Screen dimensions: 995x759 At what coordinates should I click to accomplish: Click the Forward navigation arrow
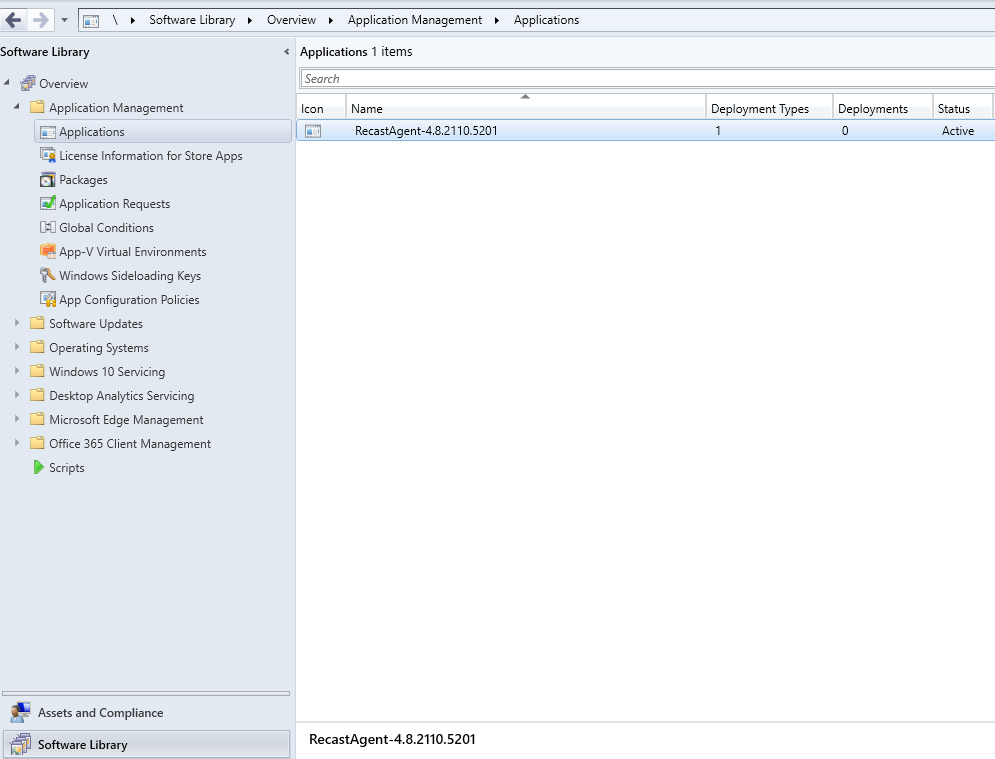41,20
